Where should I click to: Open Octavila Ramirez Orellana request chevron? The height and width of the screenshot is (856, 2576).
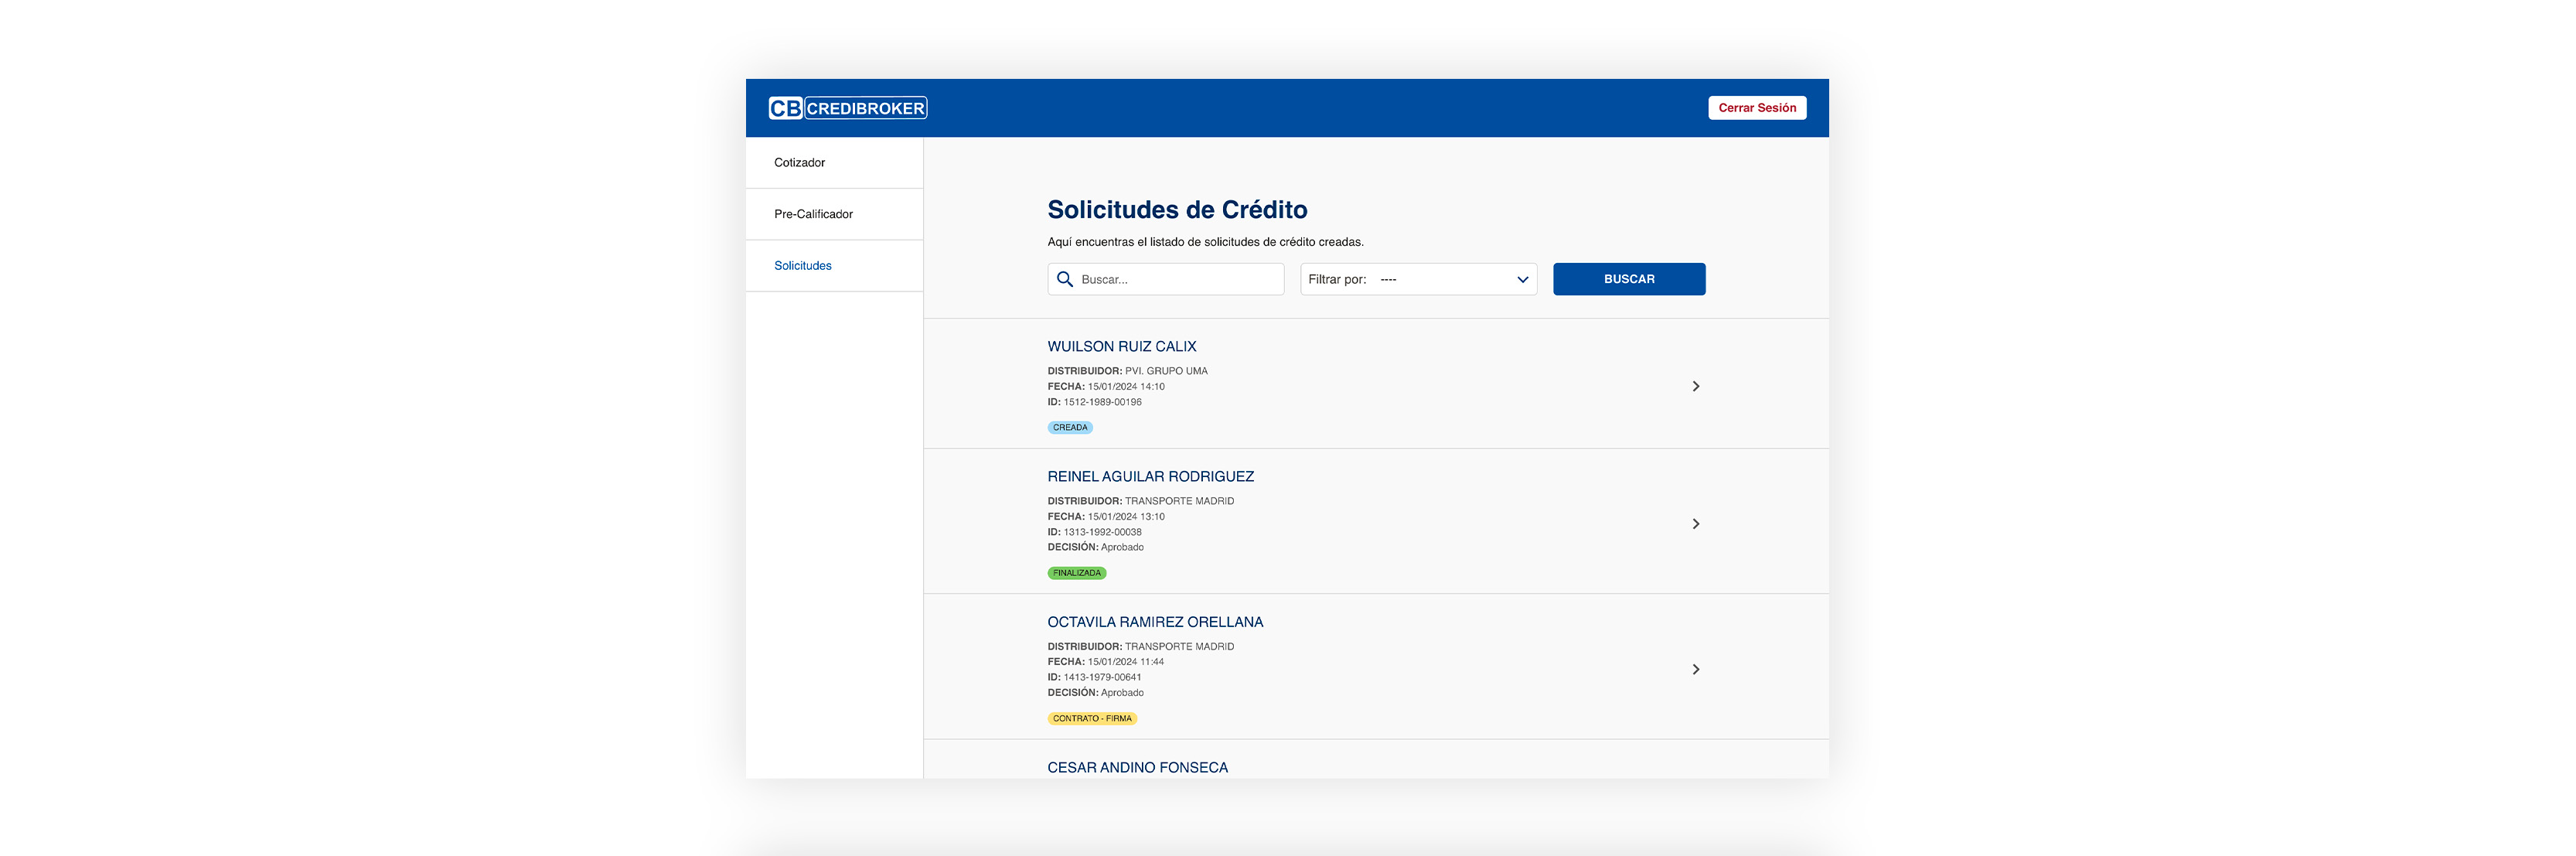tap(1695, 669)
